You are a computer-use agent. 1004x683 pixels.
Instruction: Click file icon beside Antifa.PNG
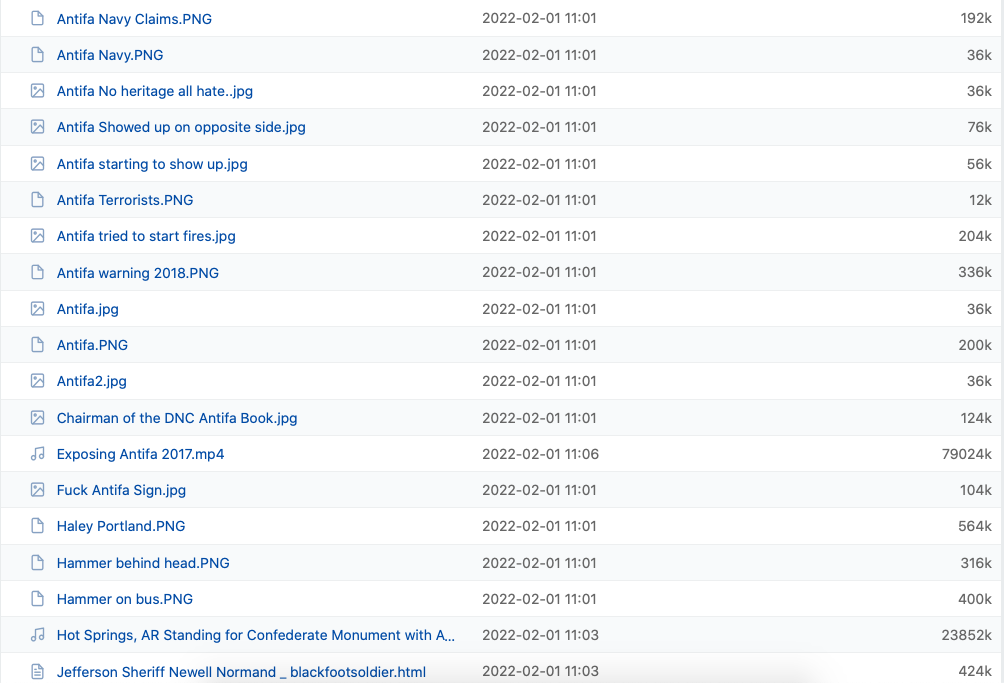click(x=38, y=345)
